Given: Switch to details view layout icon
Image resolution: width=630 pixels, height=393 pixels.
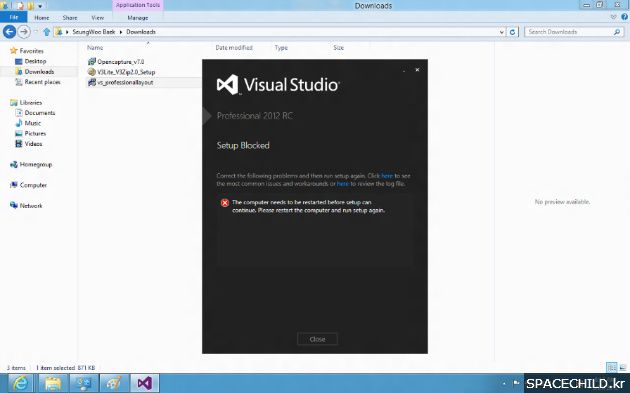Looking at the screenshot, I should pyautogui.click(x=612, y=367).
